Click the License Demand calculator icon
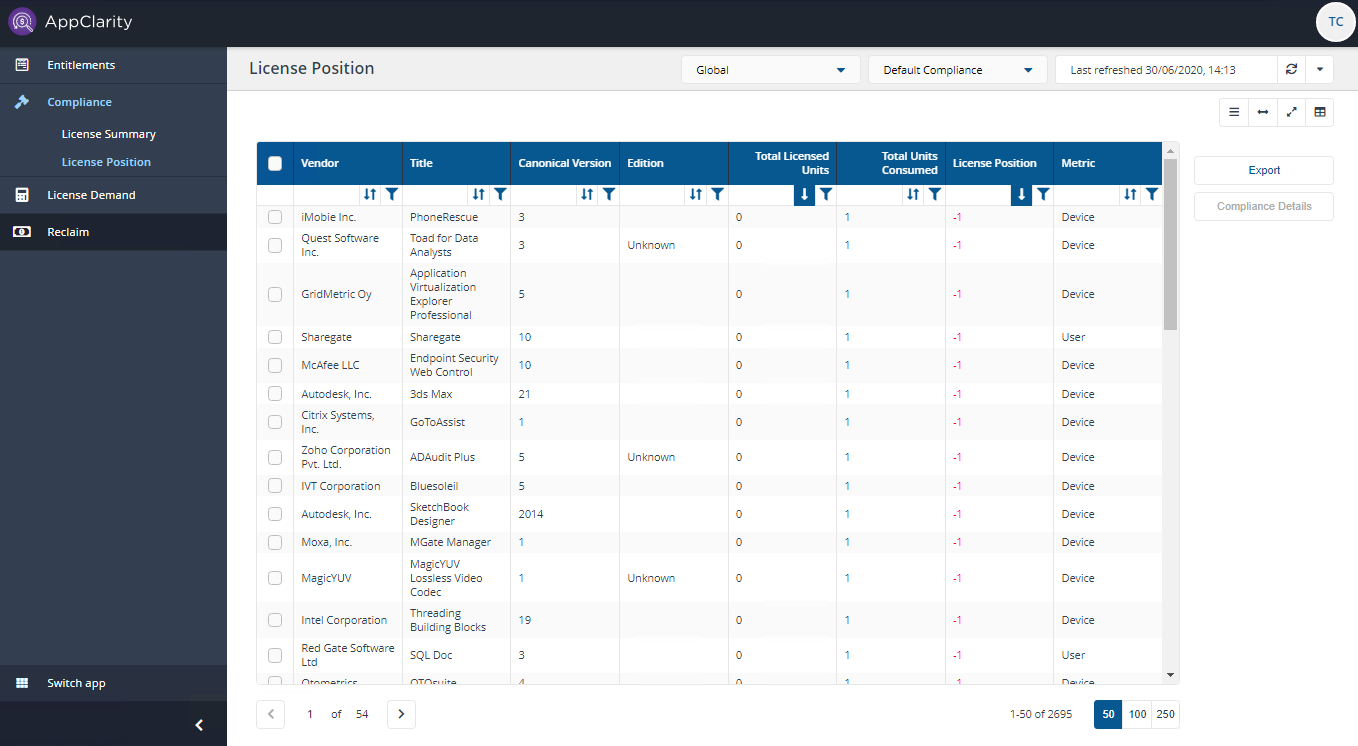Viewport: 1358px width, 746px height. coord(22,195)
